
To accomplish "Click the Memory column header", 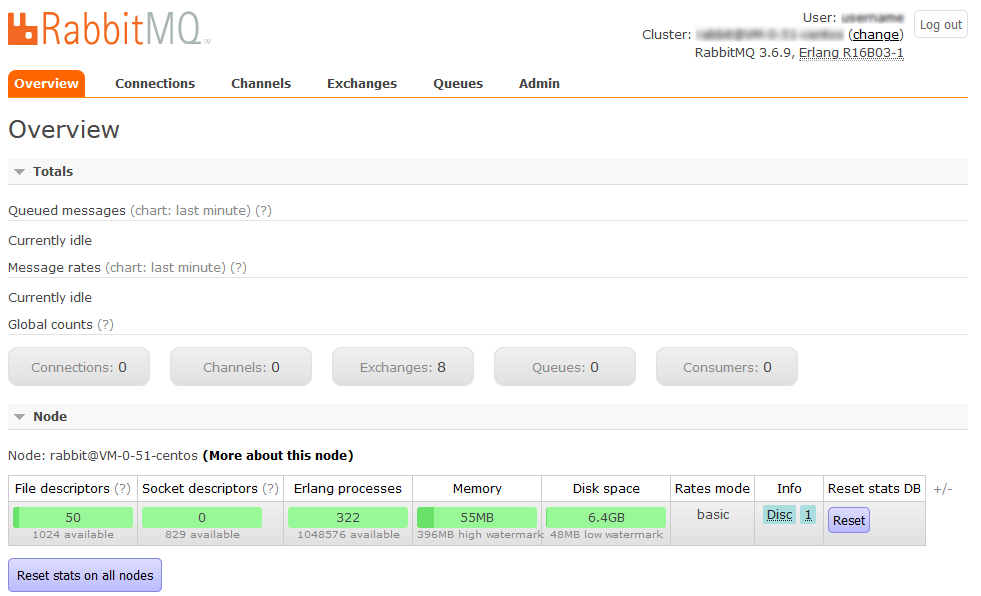I will pos(477,489).
